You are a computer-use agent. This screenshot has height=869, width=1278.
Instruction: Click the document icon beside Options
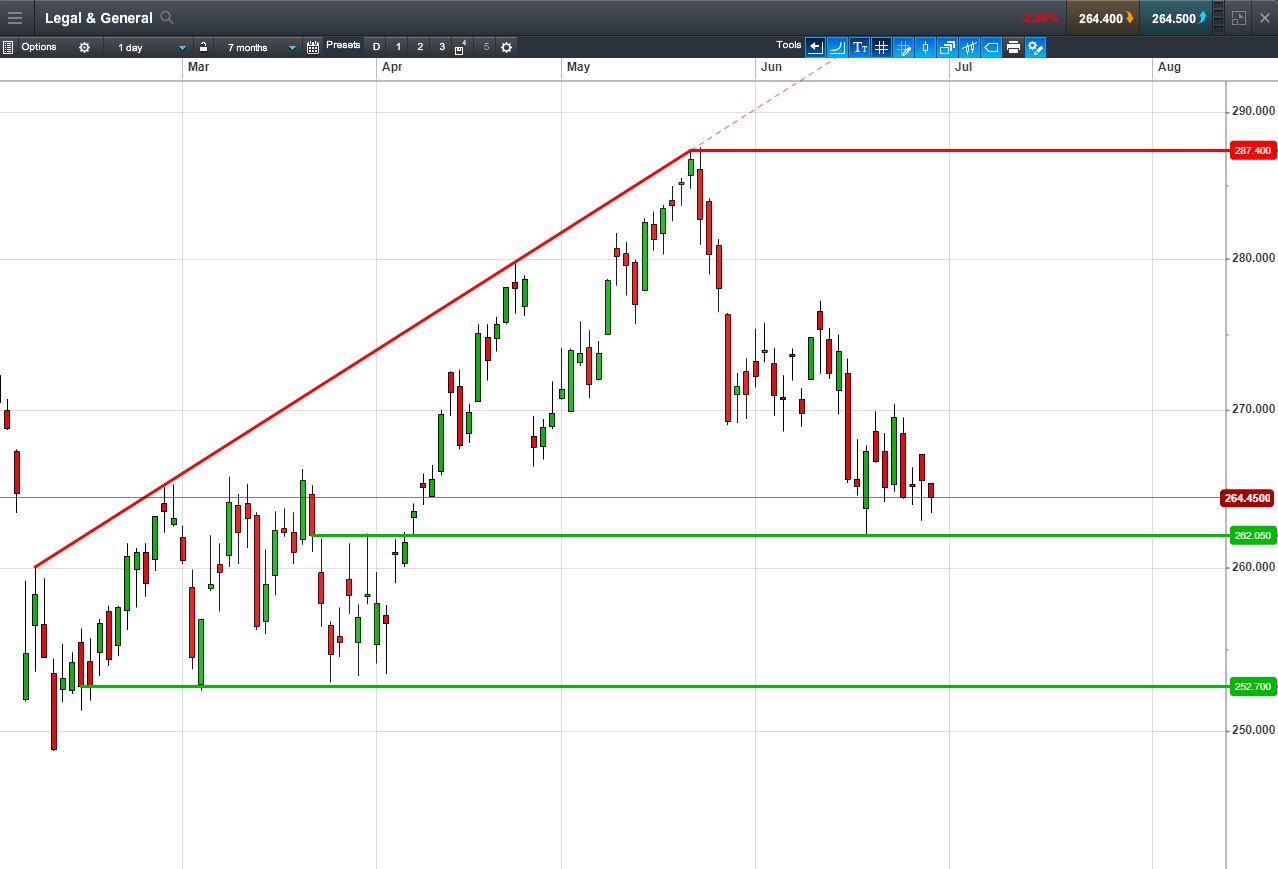(8, 47)
